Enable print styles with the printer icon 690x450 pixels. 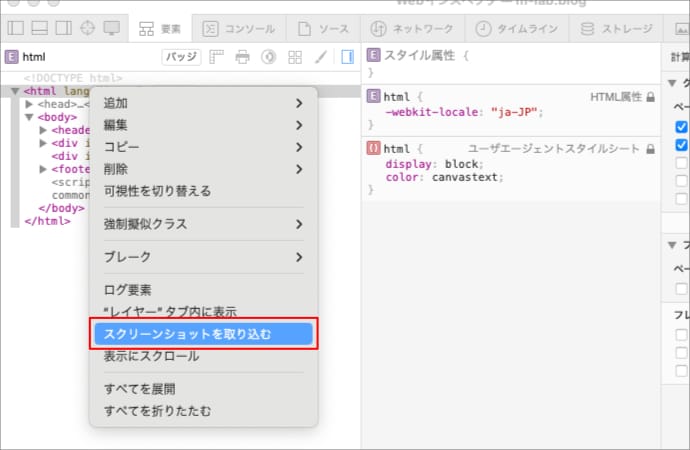tap(242, 58)
